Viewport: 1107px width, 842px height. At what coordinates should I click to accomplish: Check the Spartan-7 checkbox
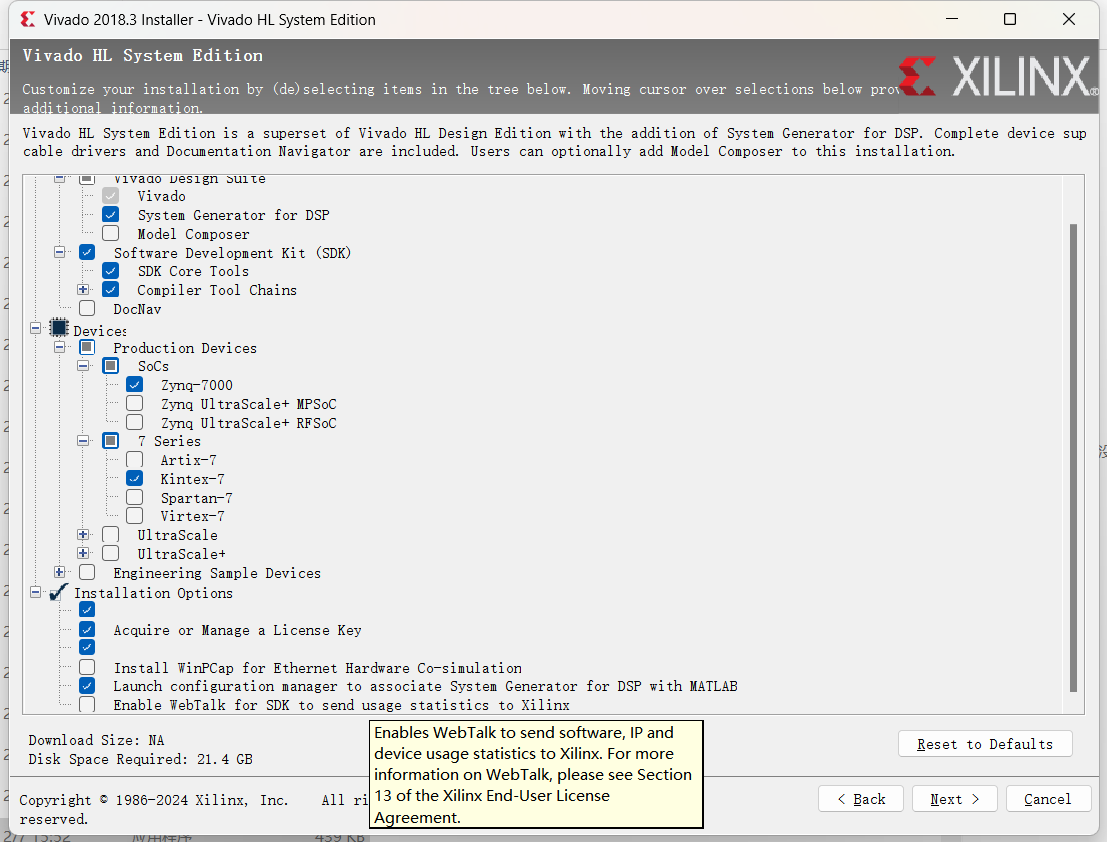pyautogui.click(x=134, y=497)
